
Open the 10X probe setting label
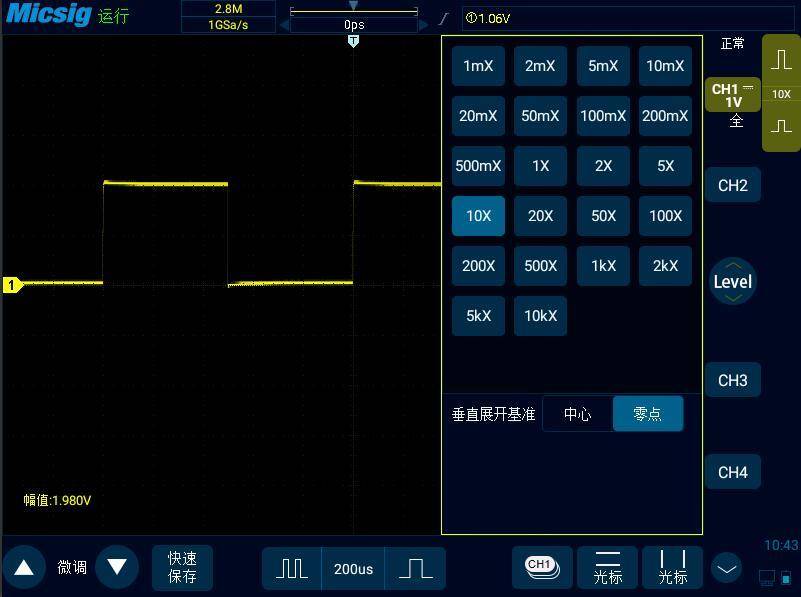click(x=781, y=94)
